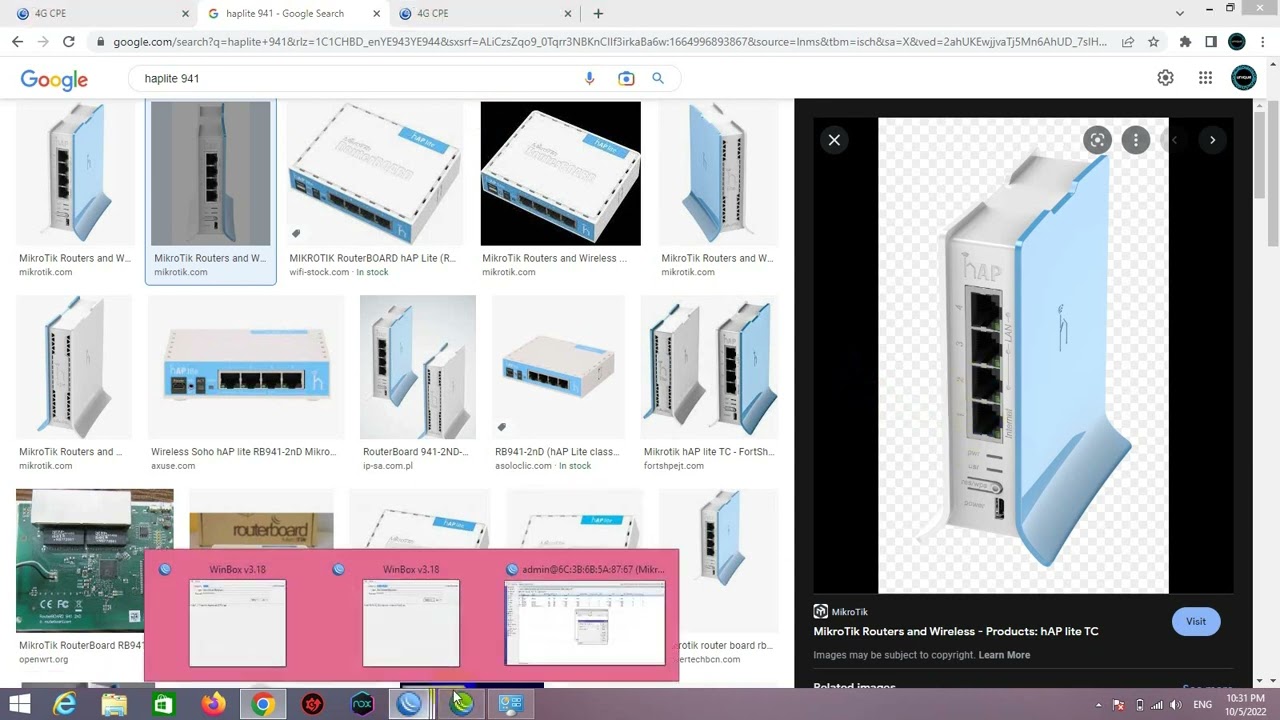
Task: Click the Google logo
Action: [54, 79]
